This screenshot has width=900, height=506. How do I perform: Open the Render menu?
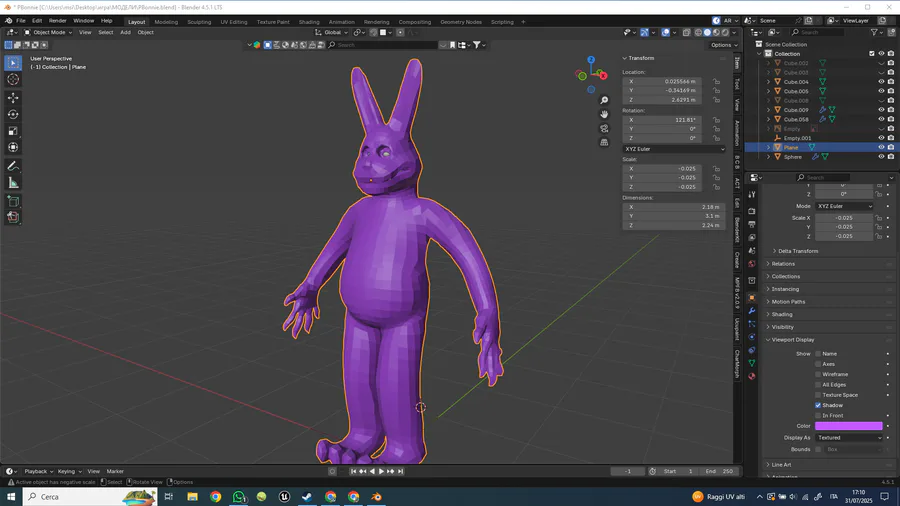[x=57, y=21]
